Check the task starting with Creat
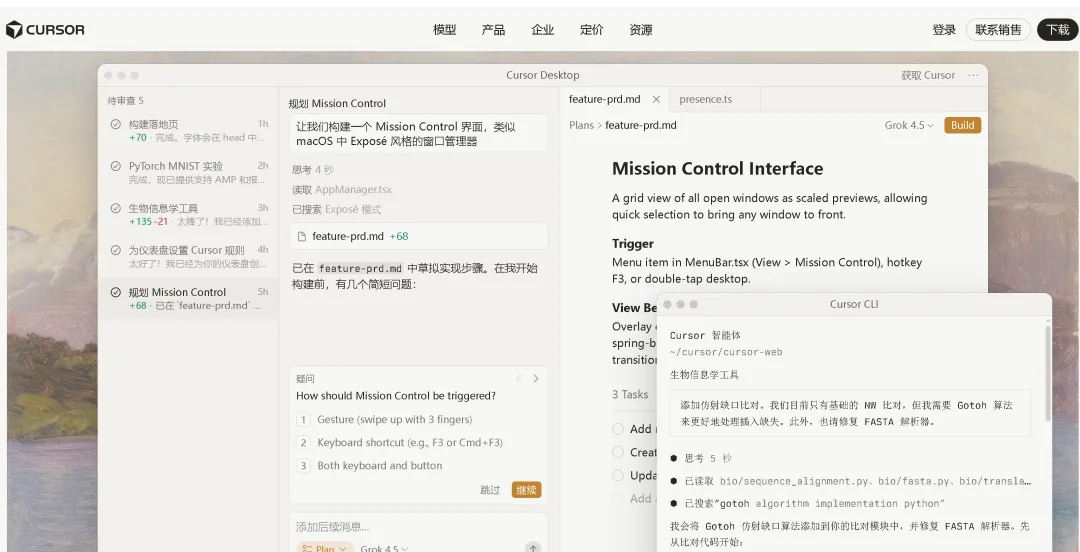 618,452
